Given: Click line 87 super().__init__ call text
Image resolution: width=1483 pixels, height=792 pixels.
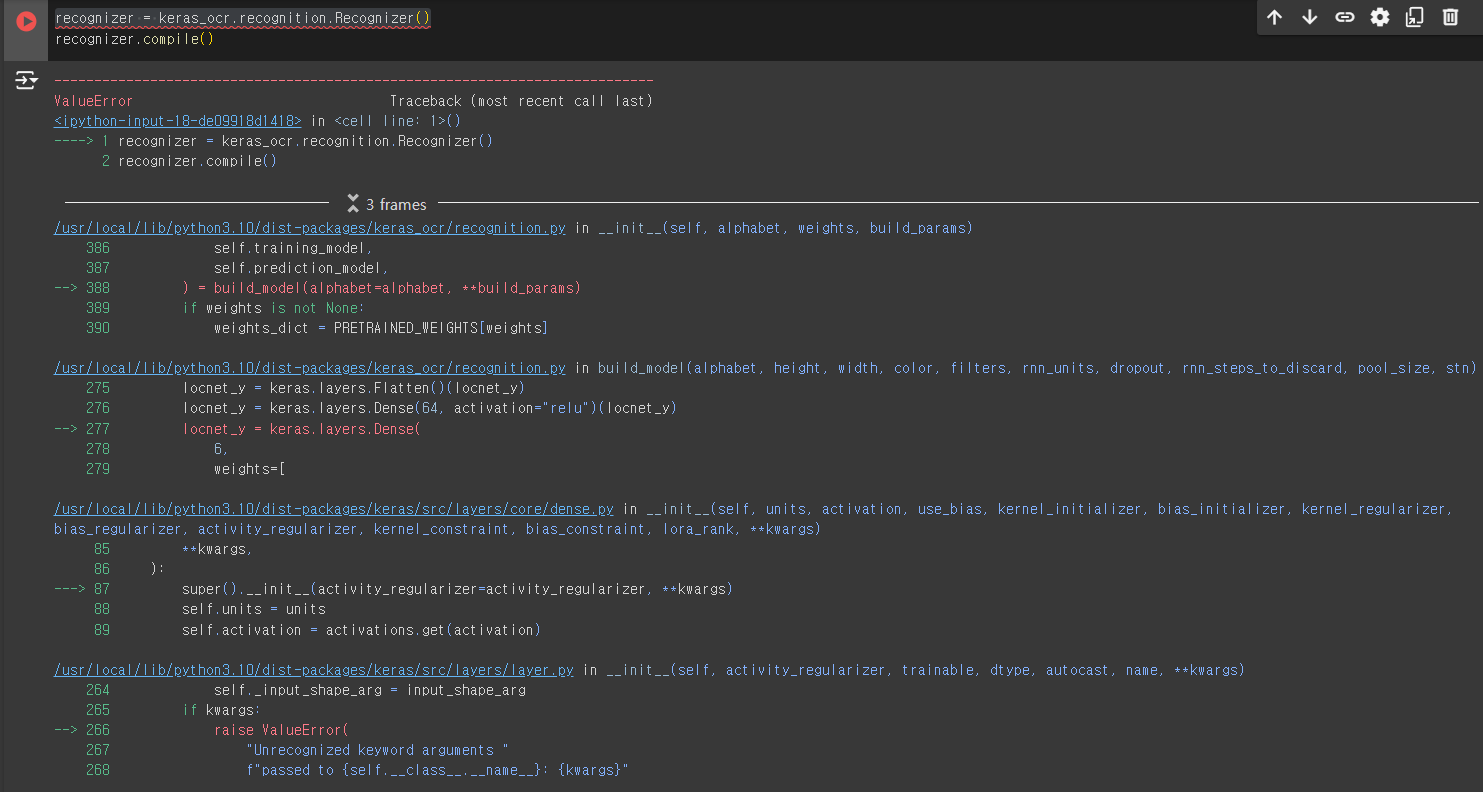Looking at the screenshot, I should pos(457,589).
